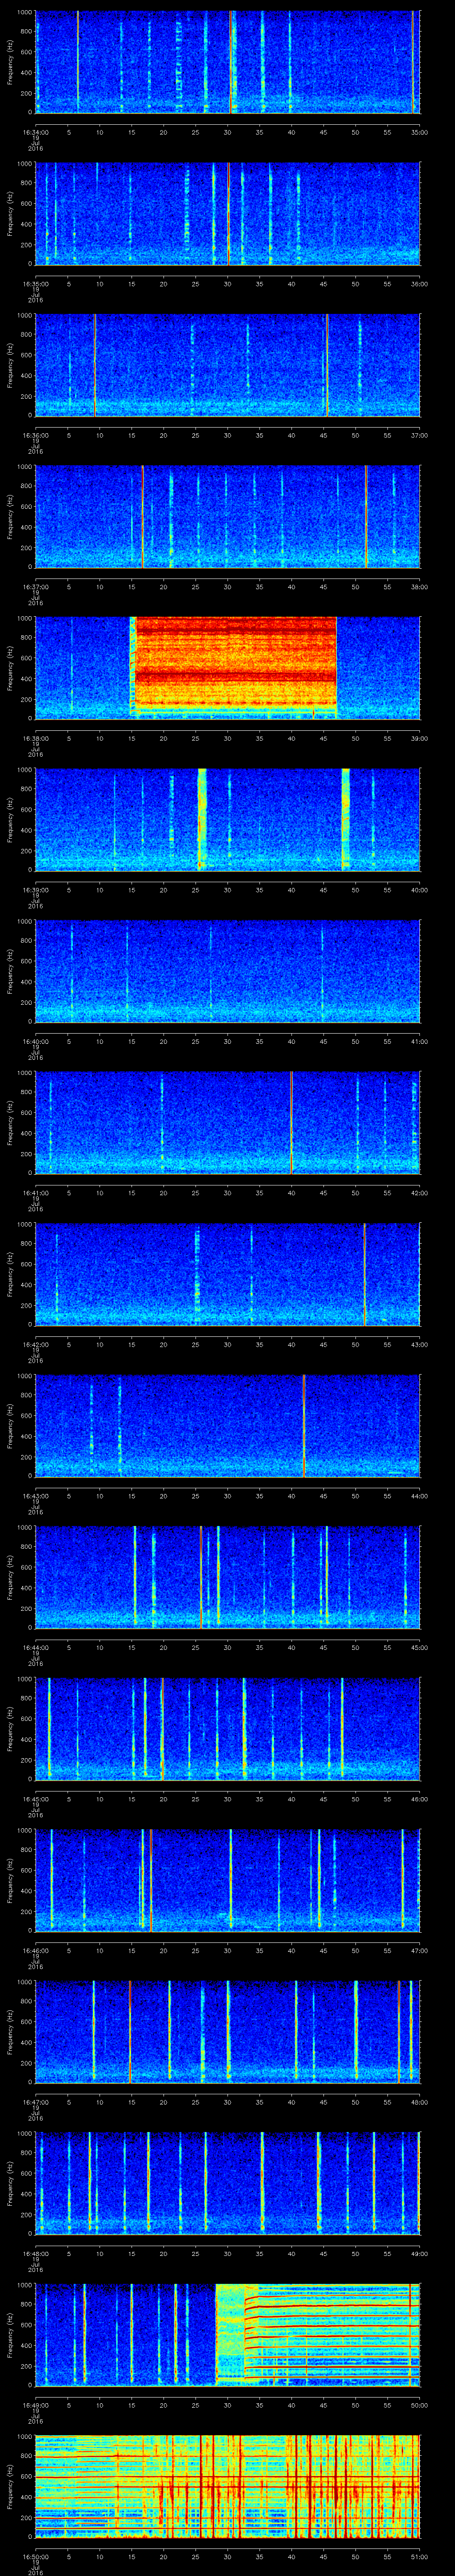
Task: Click the 16:39:00 start time label
Action: [35, 890]
